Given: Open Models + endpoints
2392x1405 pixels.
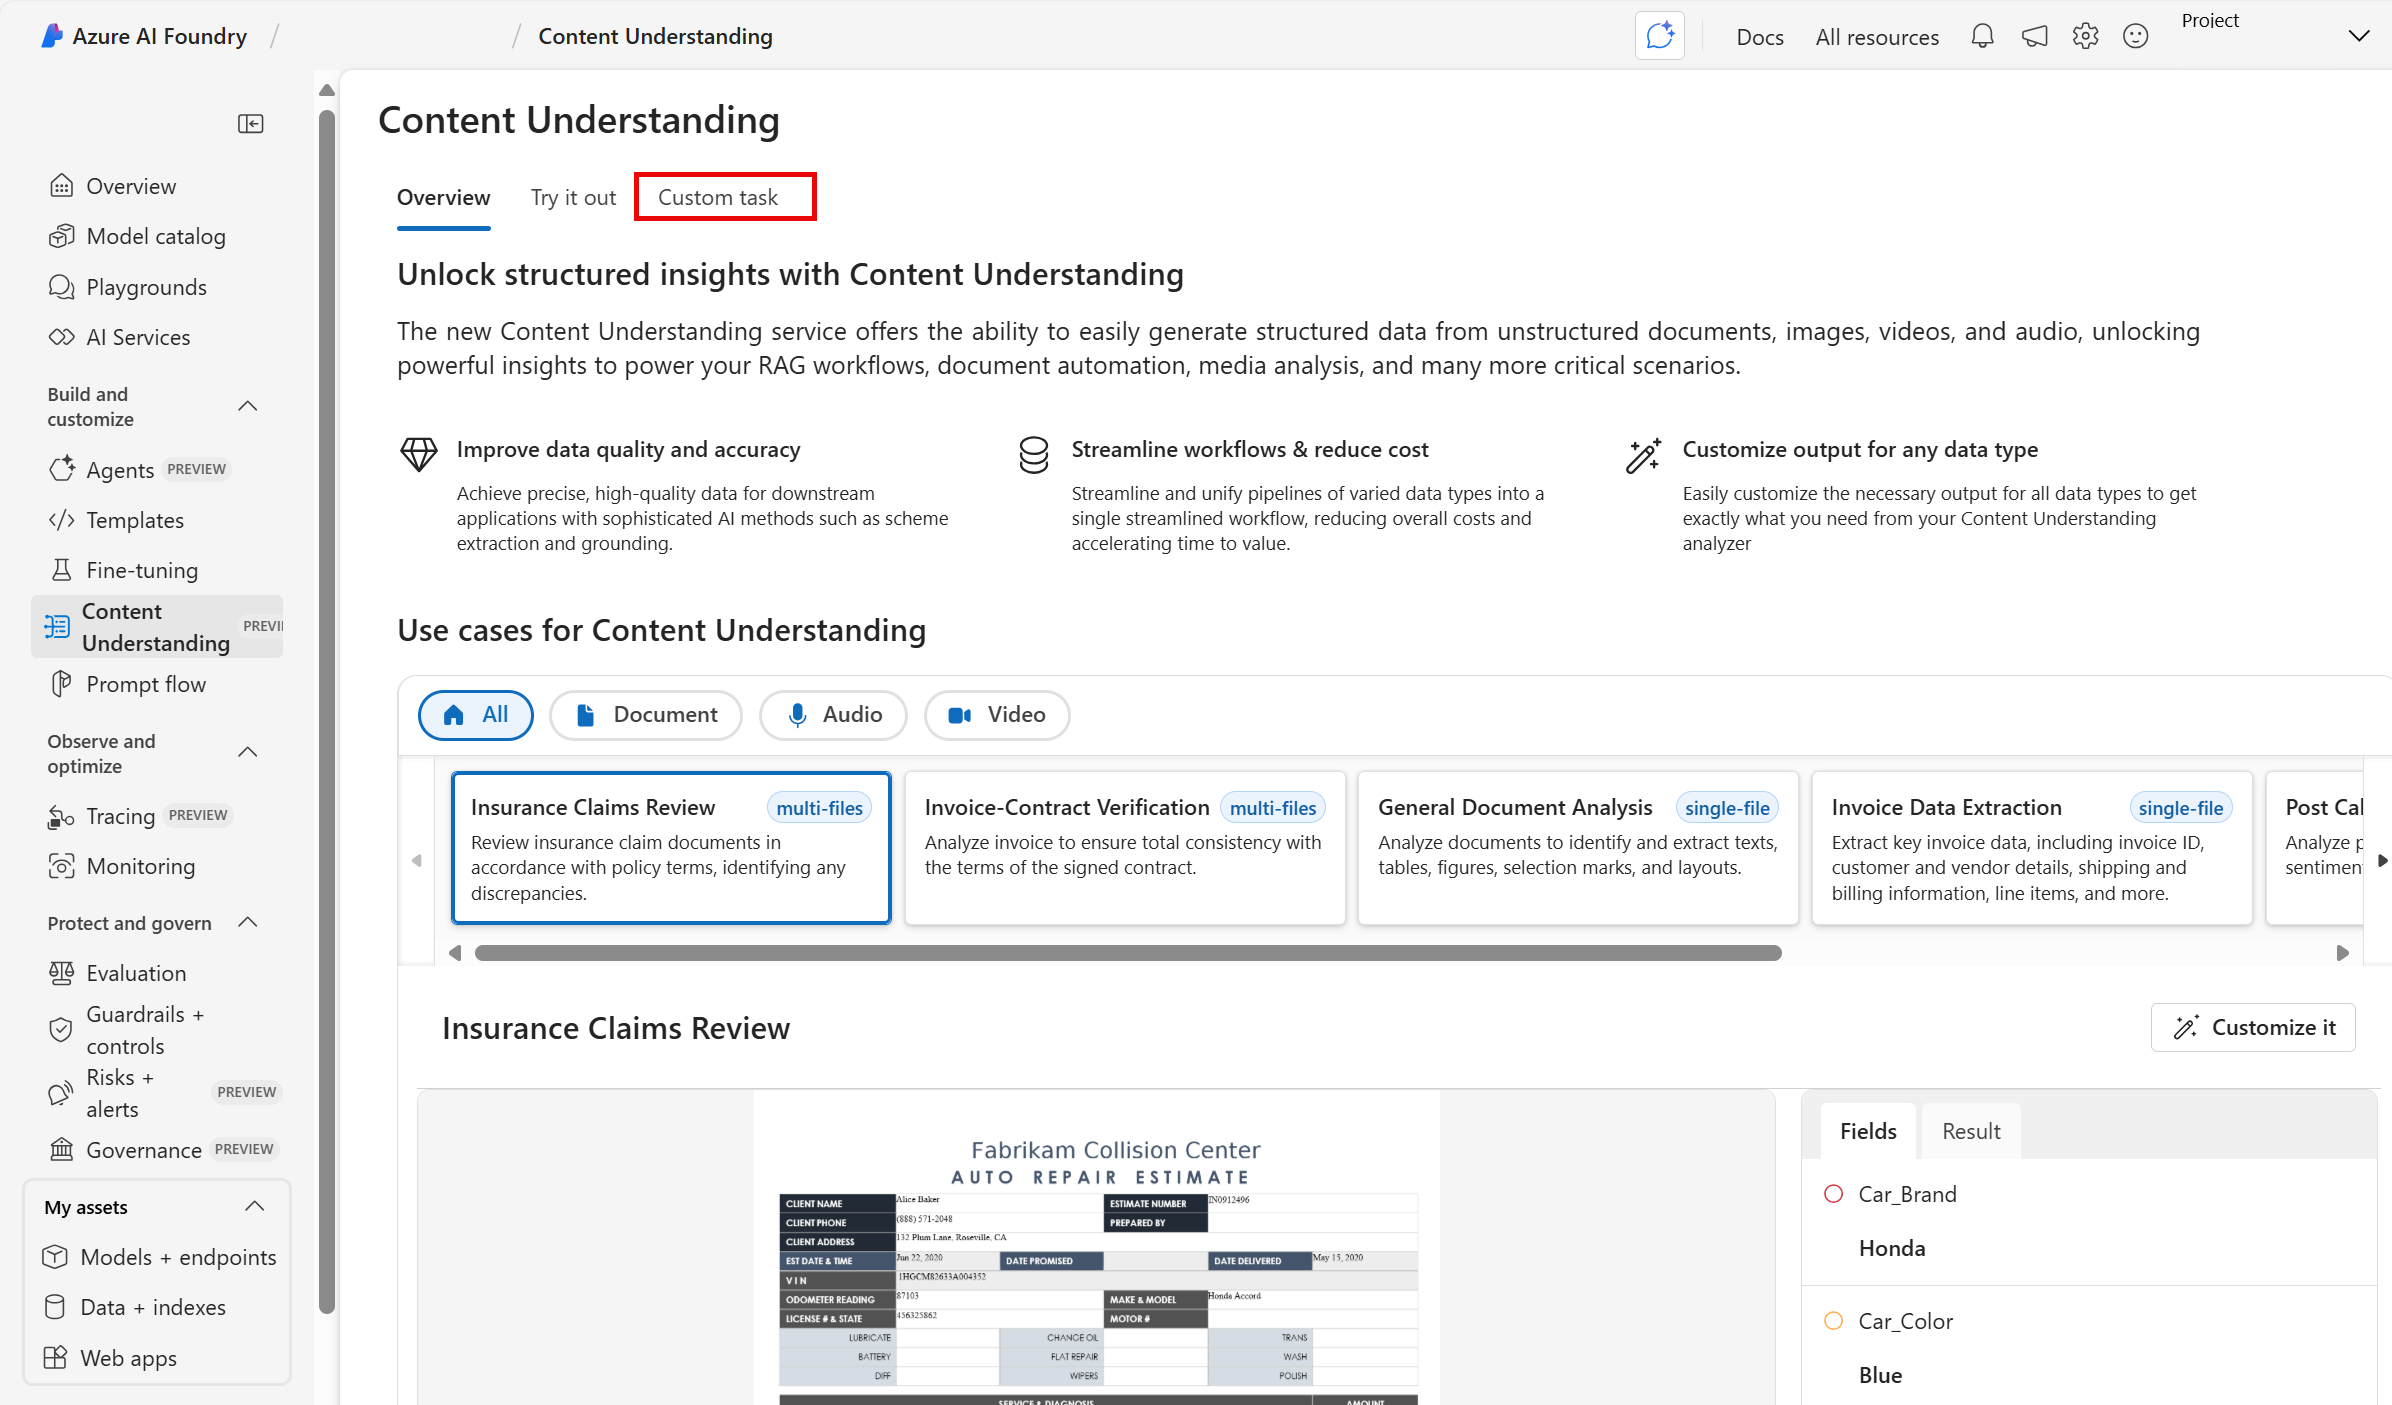Looking at the screenshot, I should click(178, 1257).
